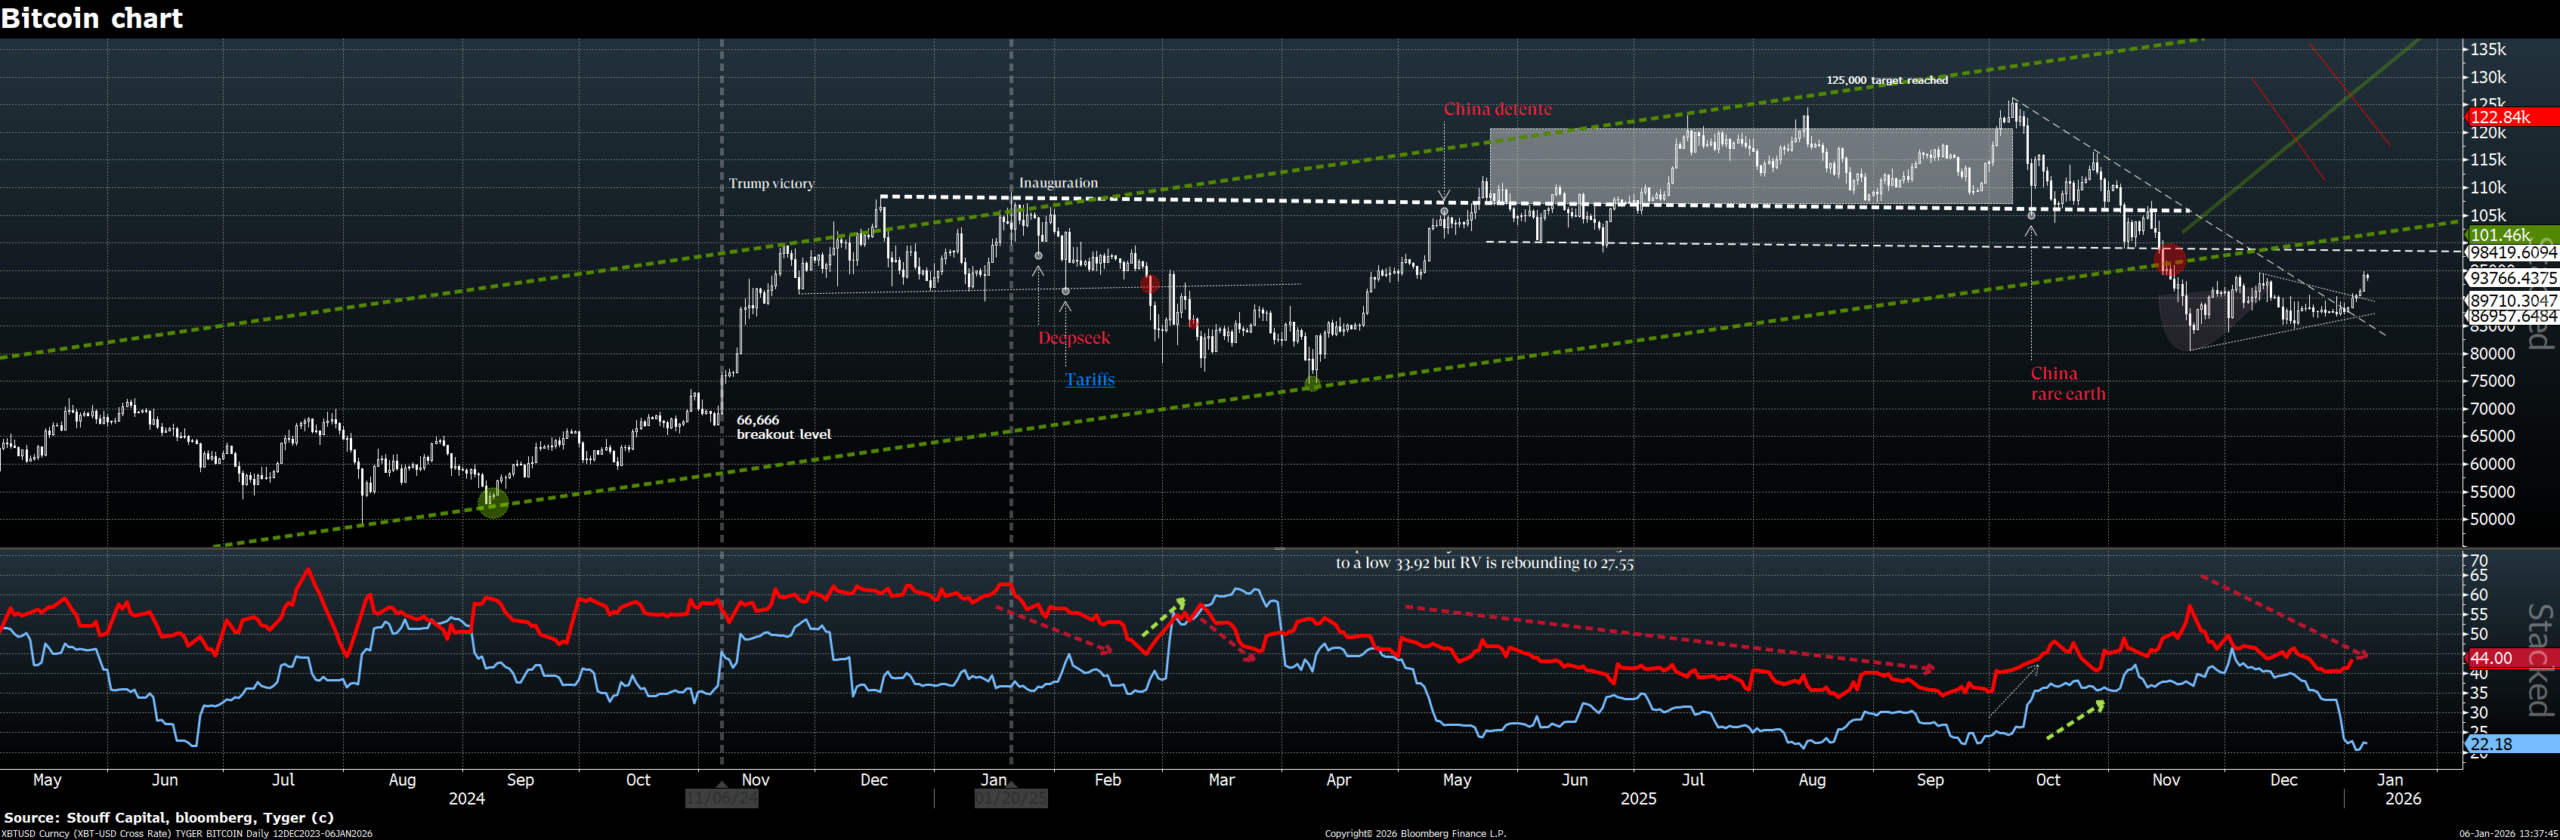Viewport: 2560px width, 840px height.
Task: Click the 125,000 target reached annotation
Action: tap(1887, 80)
